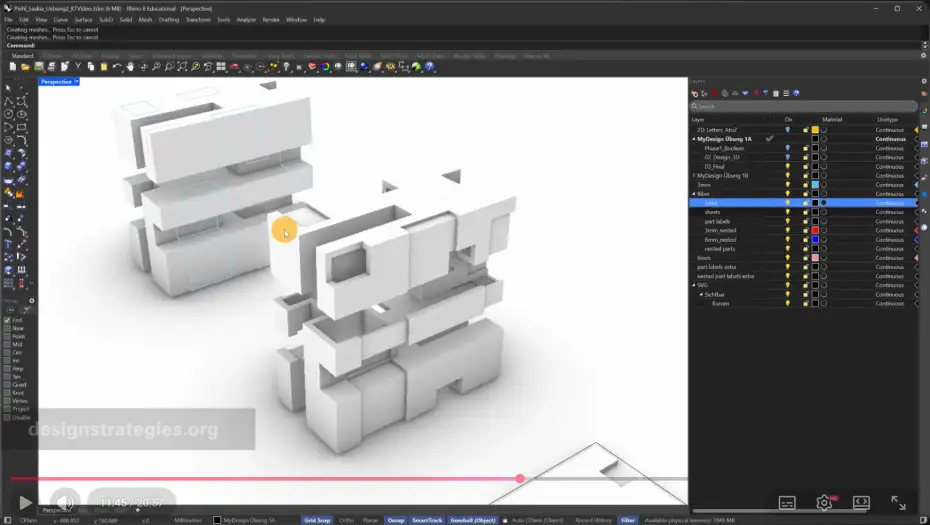
Task: Open the Linetype dropdown for 6mm layer
Action: pyautogui.click(x=890, y=258)
